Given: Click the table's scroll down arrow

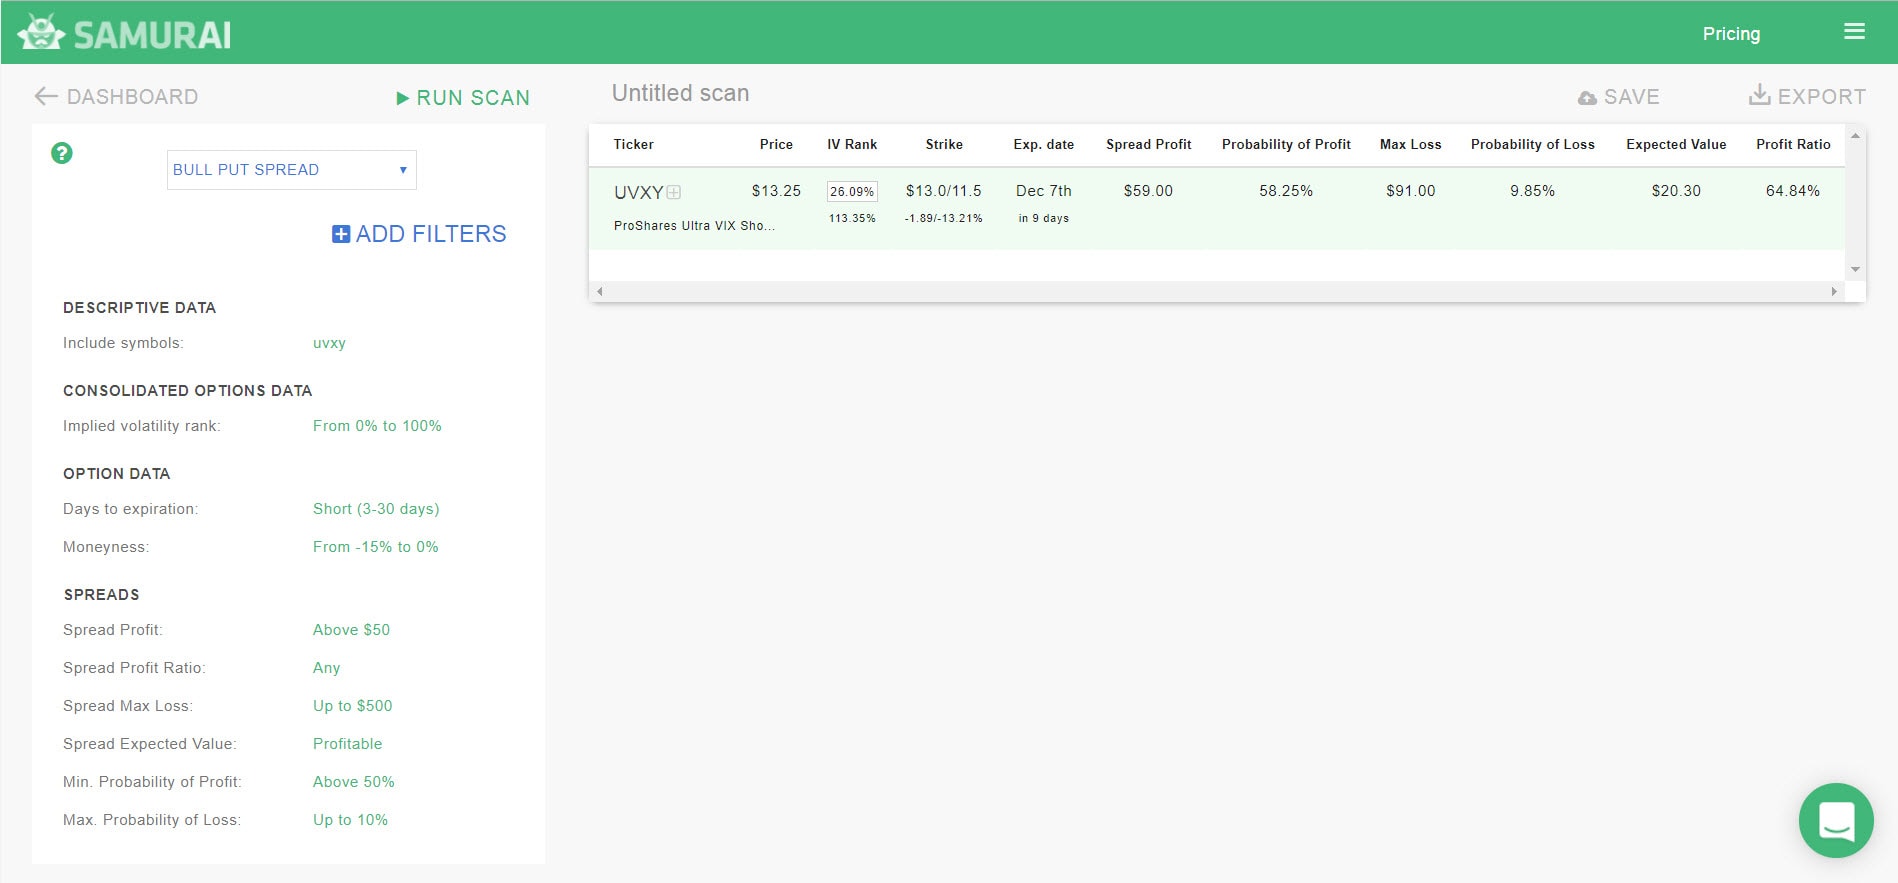Looking at the screenshot, I should click(x=1855, y=269).
